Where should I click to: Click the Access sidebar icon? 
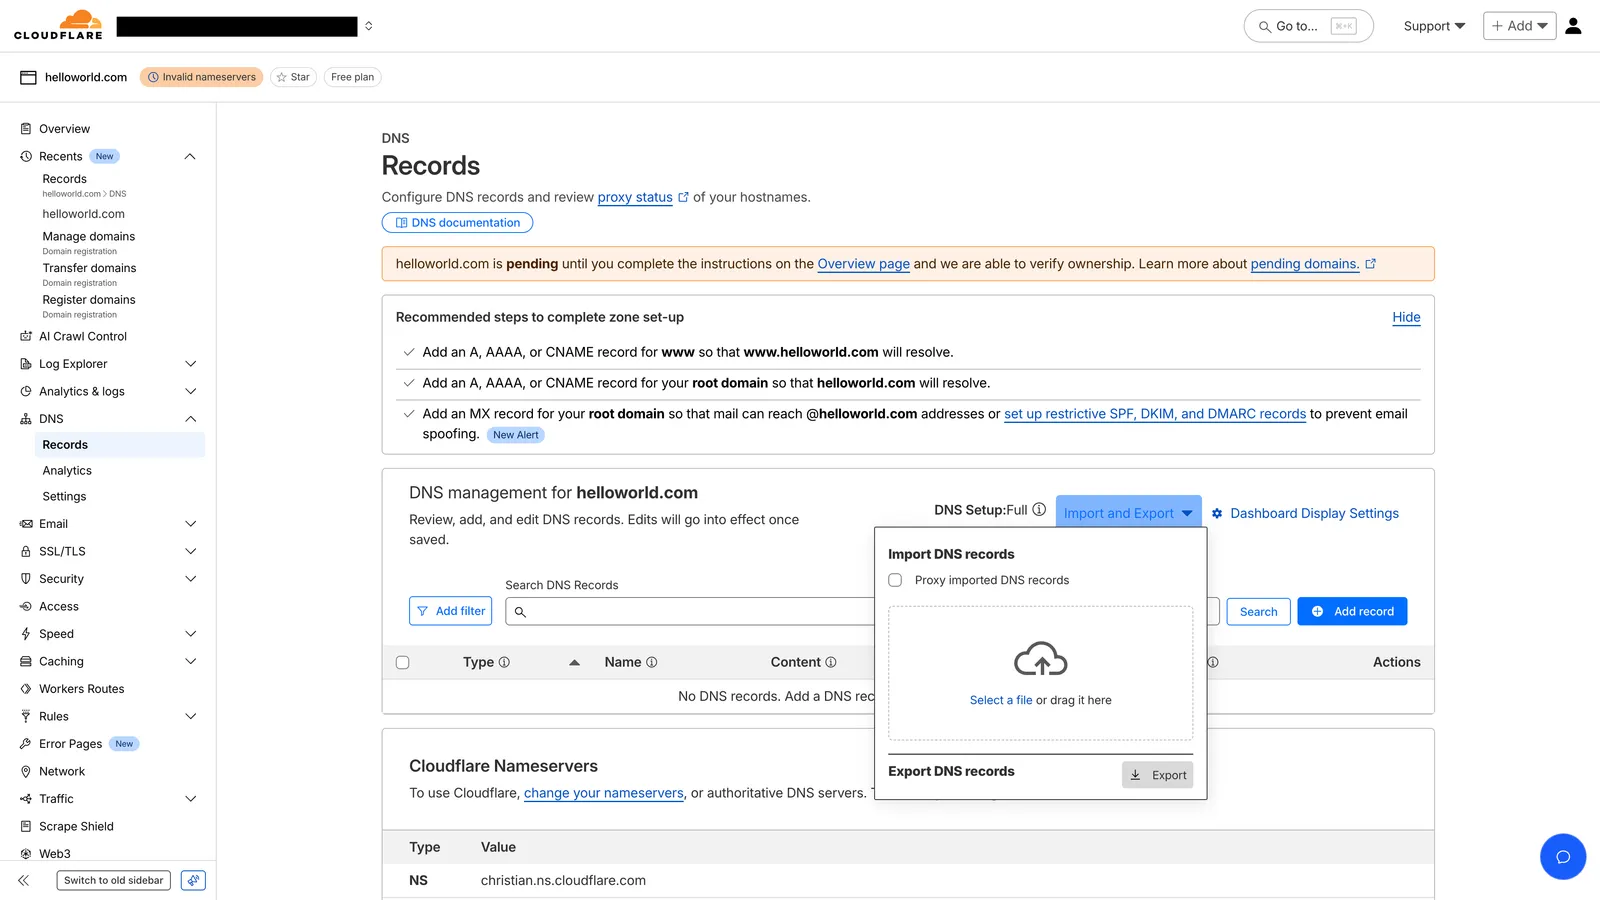click(x=26, y=607)
